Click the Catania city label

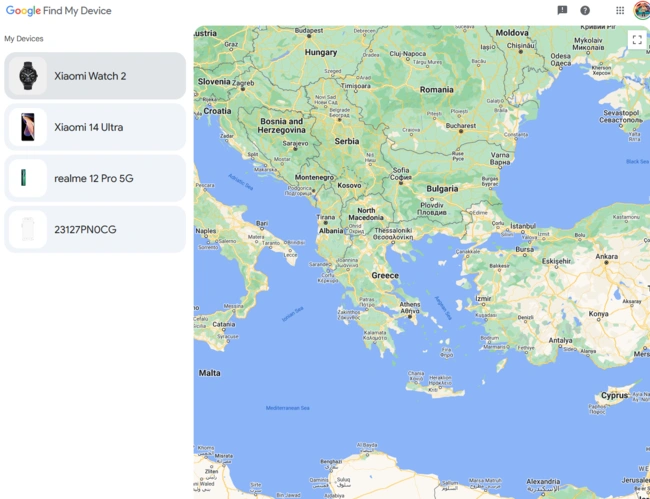pos(224,324)
